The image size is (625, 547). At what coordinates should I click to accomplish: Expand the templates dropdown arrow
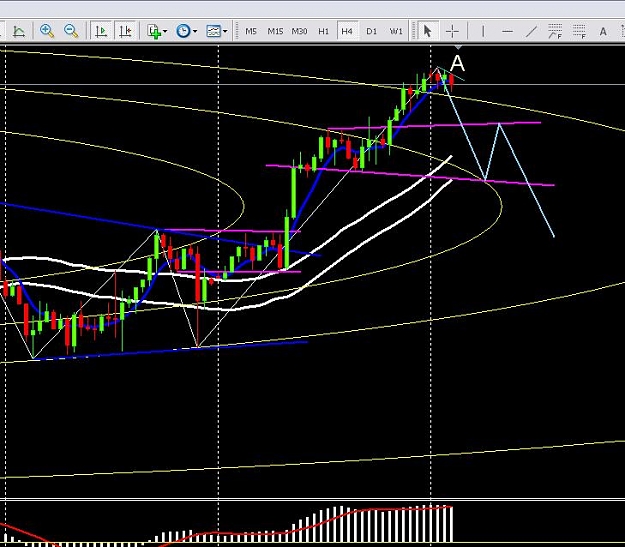click(x=225, y=31)
